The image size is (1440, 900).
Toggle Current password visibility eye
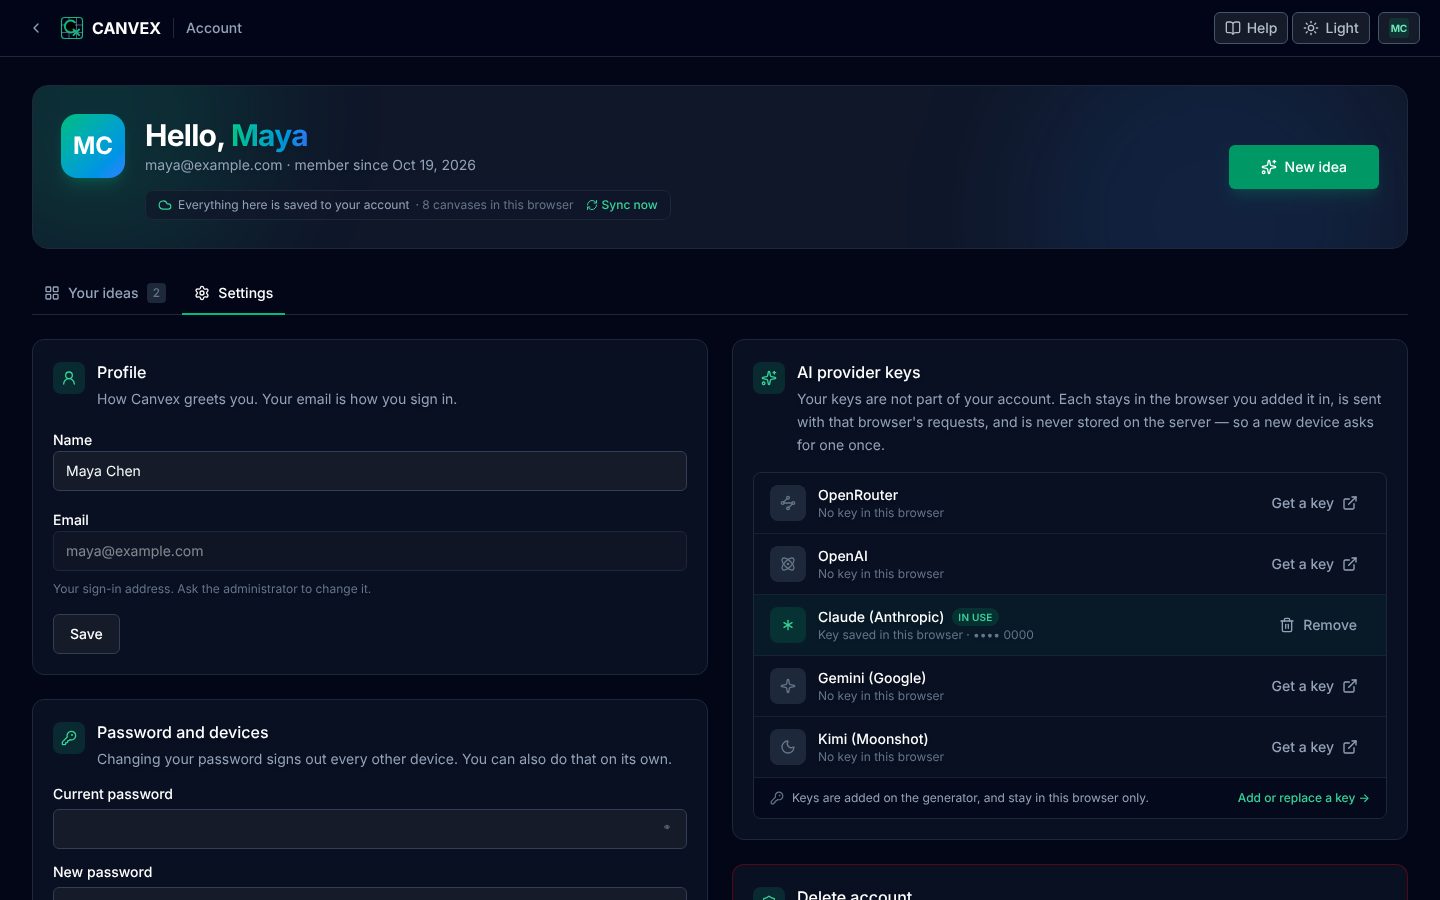coord(667,828)
